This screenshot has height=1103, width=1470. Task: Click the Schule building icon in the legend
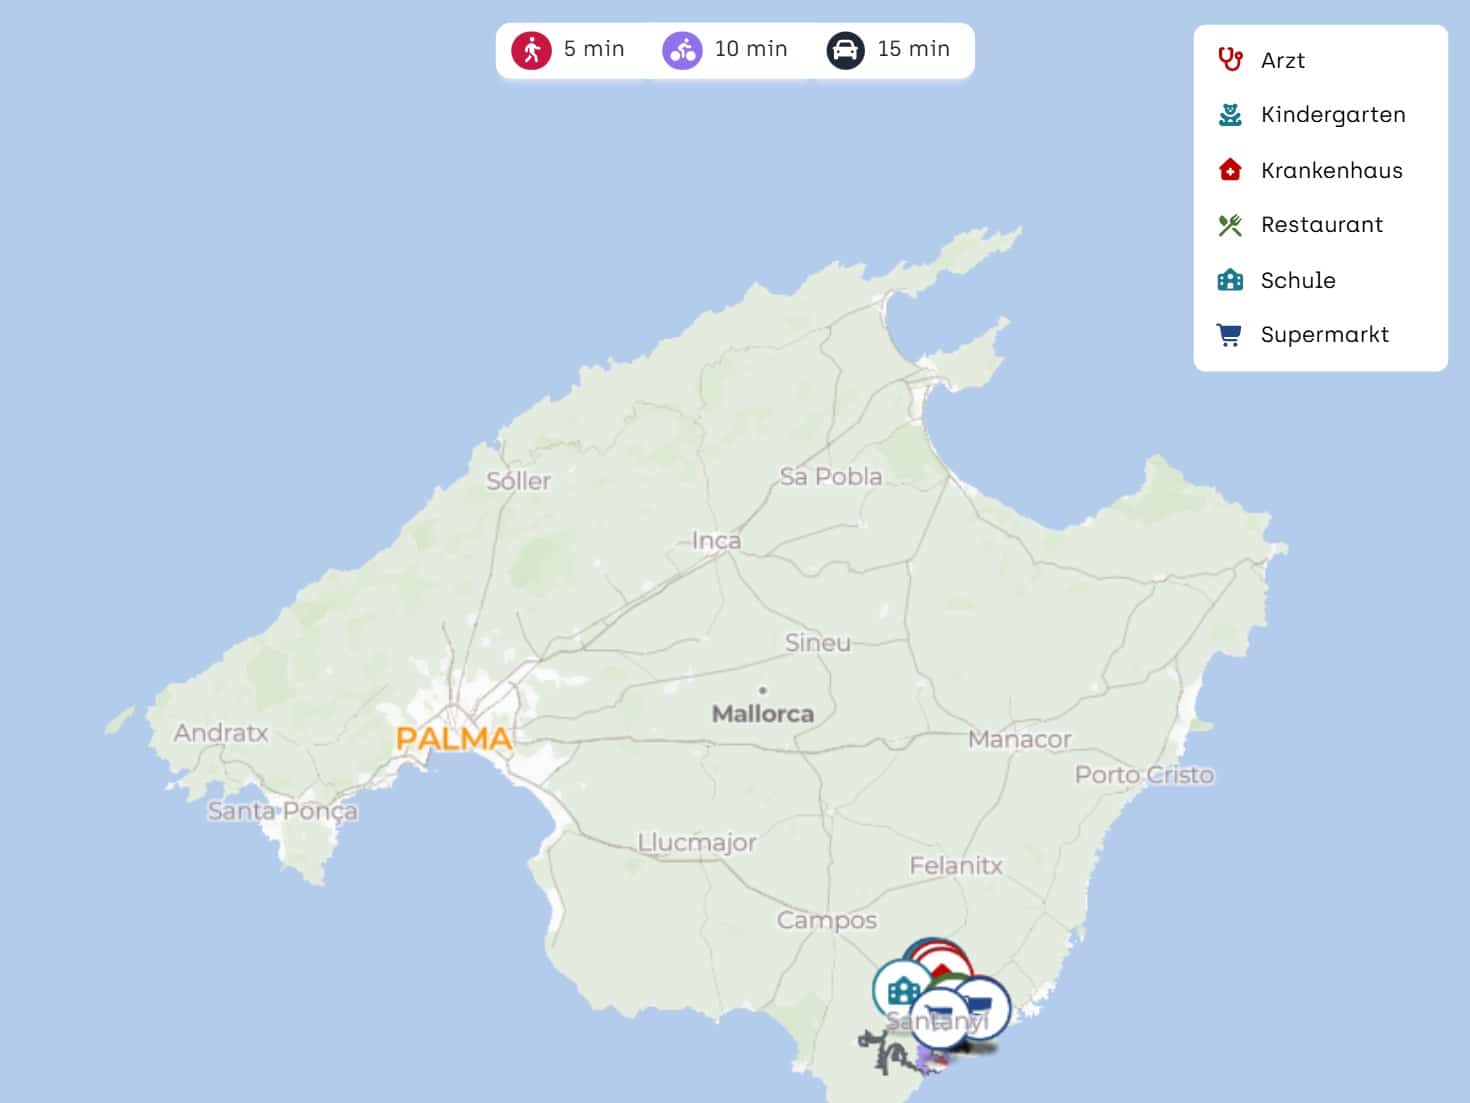pos(1229,279)
